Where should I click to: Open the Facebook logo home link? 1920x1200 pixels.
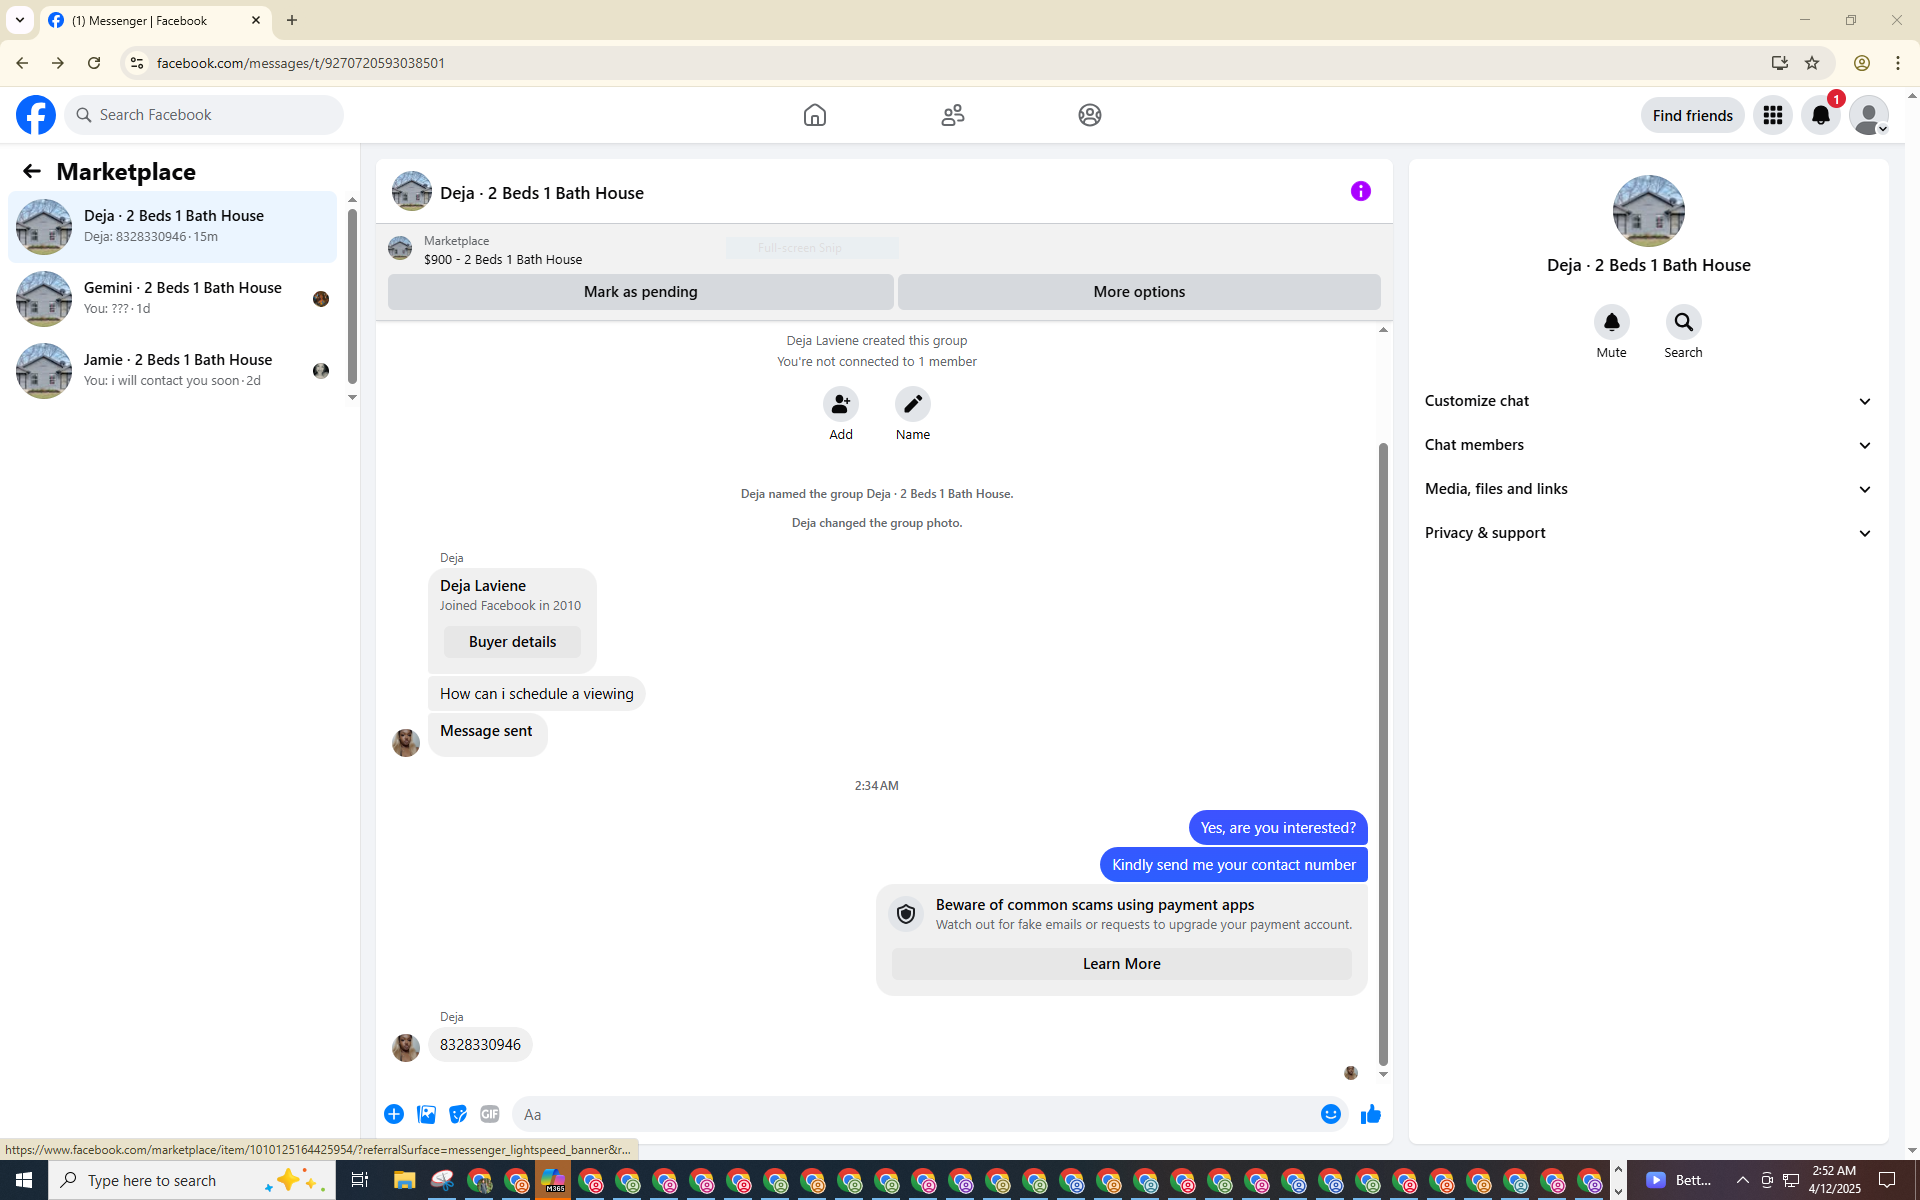[36, 115]
